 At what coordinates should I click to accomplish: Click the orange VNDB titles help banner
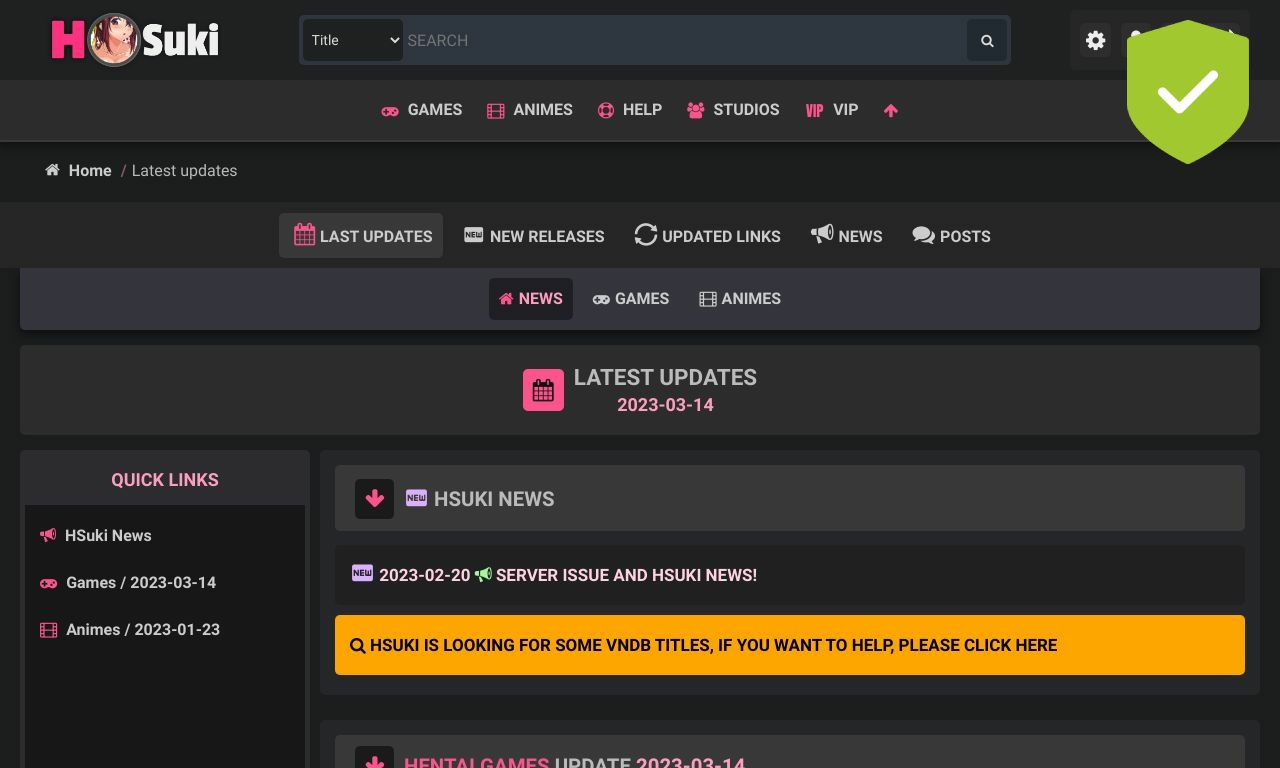[789, 645]
